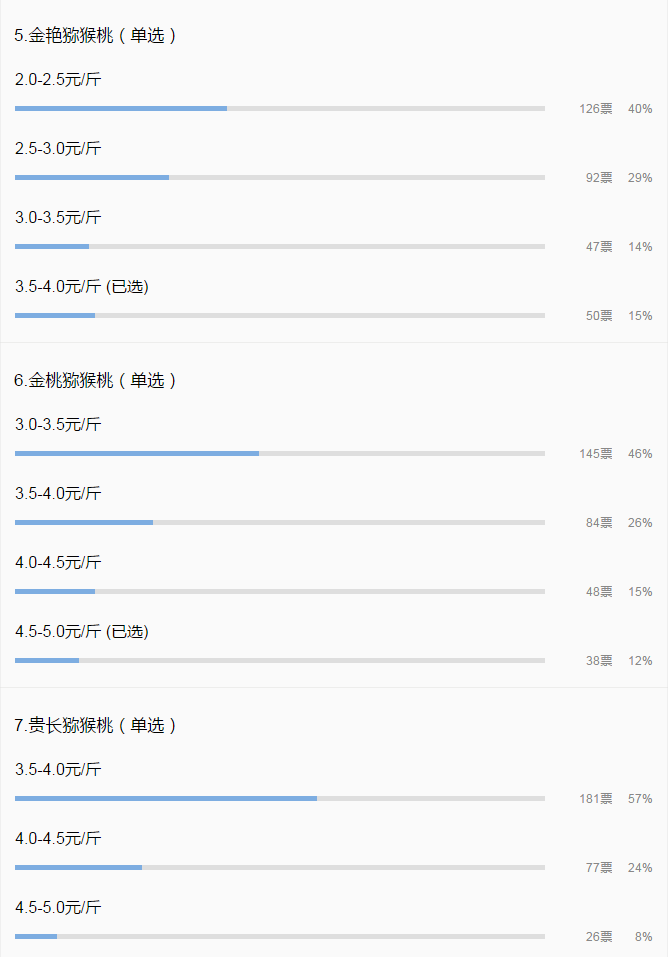Click the 29% percentage label
Viewport: 668px width, 957px height.
(x=640, y=177)
